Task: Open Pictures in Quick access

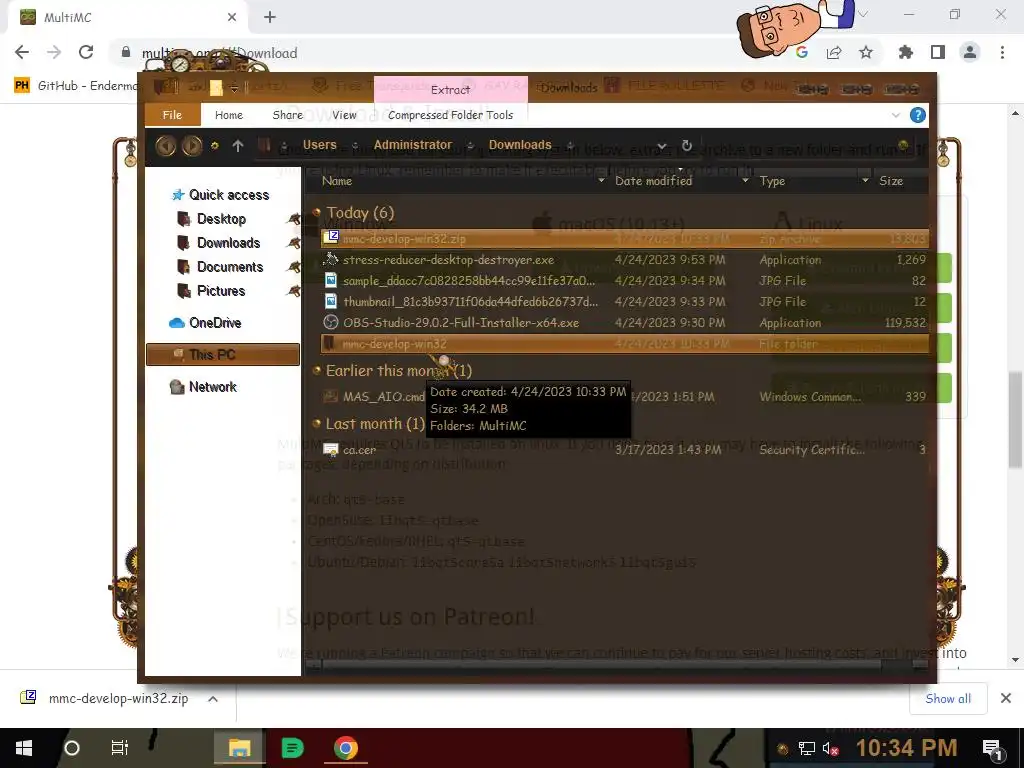Action: 221,291
